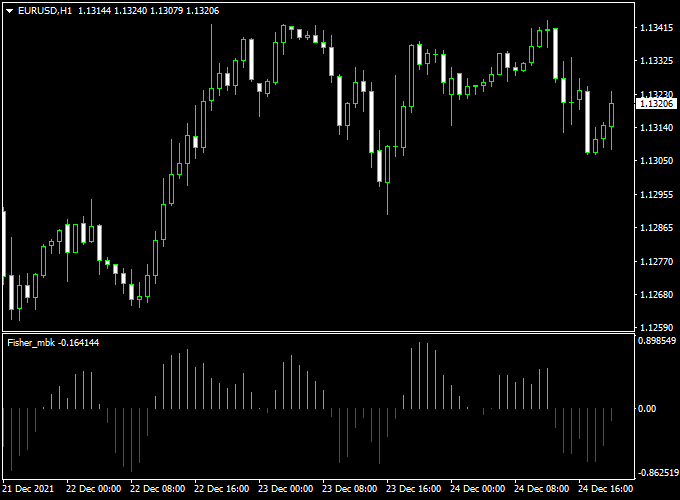Select the OHLC values 1.13144 1.13240 1.13079 1.13206
The width and height of the screenshot is (680, 500).
tap(148, 11)
